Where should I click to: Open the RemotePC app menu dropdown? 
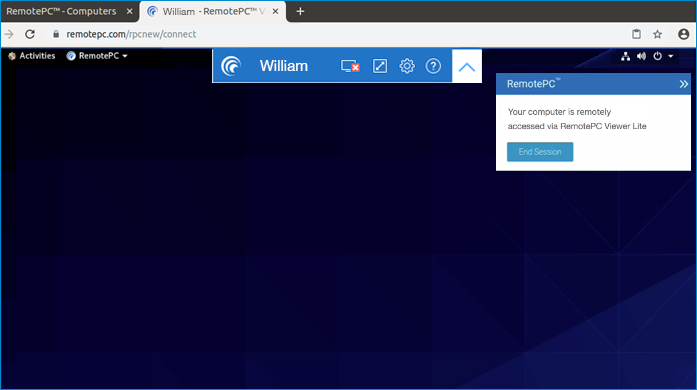tap(97, 56)
